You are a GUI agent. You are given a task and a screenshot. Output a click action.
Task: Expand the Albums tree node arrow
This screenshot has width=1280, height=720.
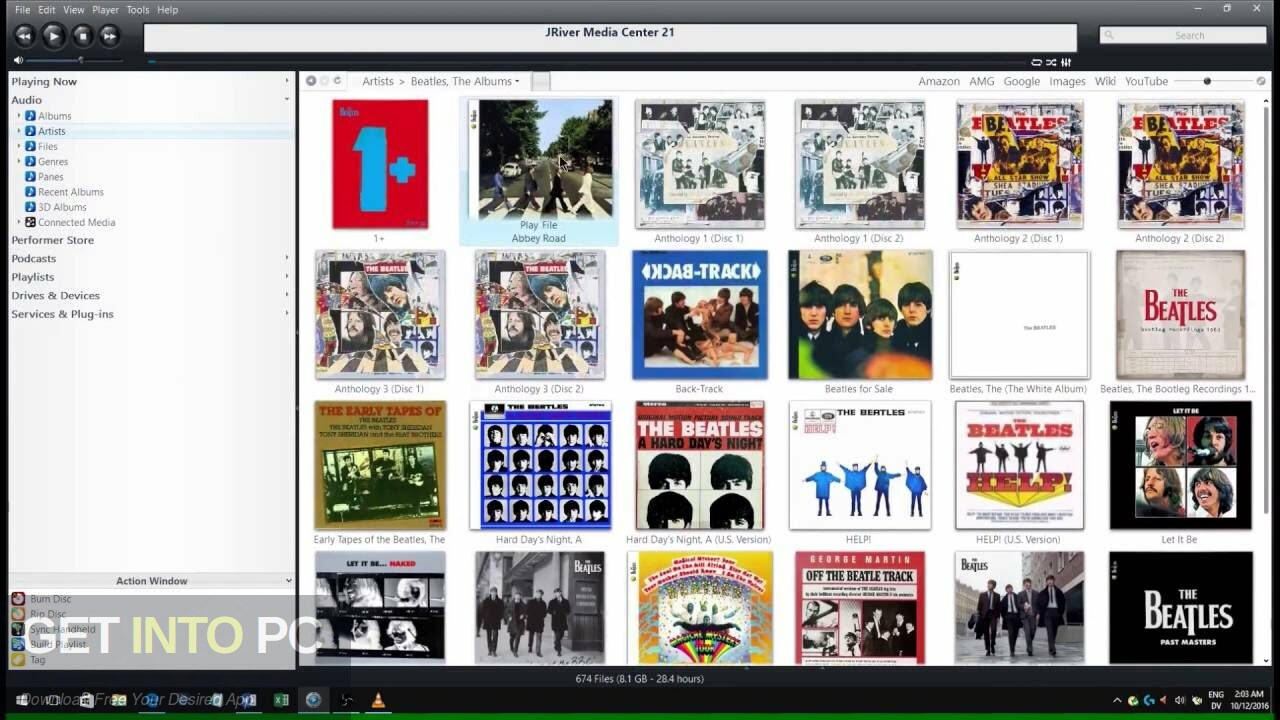(x=18, y=116)
